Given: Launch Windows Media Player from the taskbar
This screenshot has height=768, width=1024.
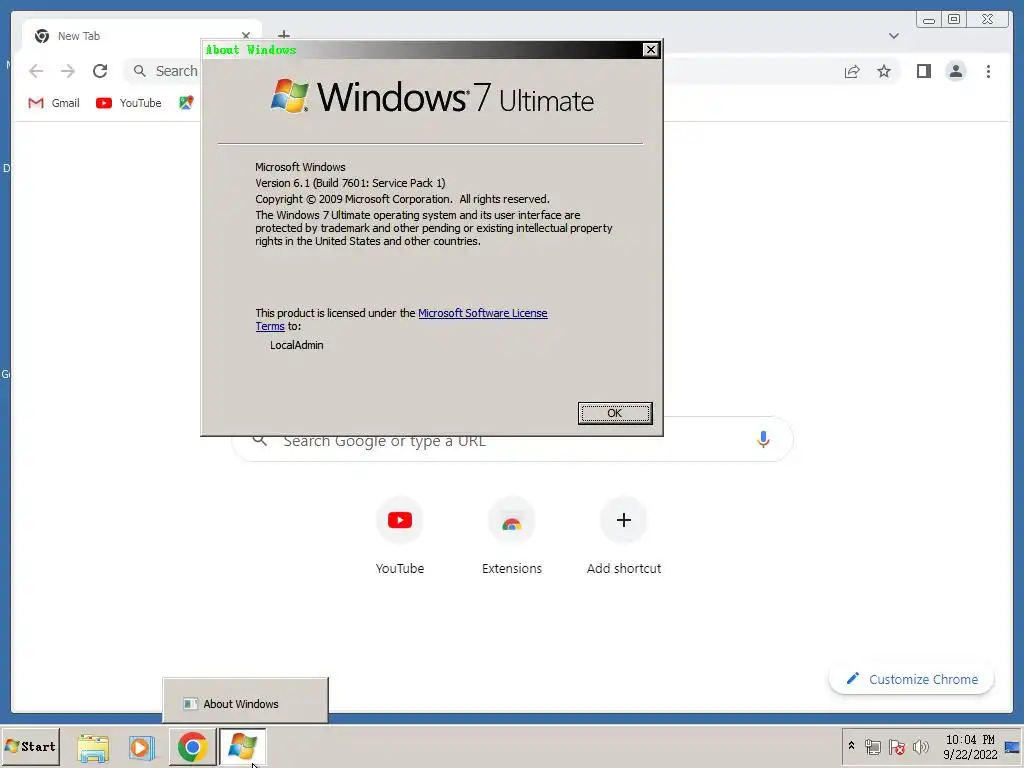Looking at the screenshot, I should click(141, 747).
